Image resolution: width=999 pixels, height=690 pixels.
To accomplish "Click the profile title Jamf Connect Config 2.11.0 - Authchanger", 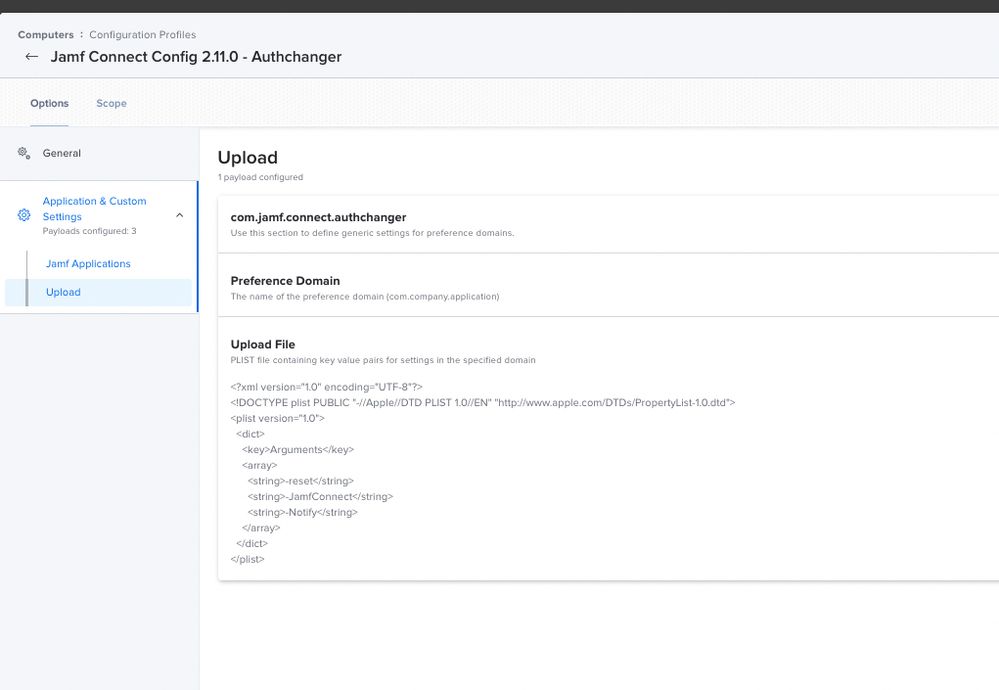I will pyautogui.click(x=196, y=57).
